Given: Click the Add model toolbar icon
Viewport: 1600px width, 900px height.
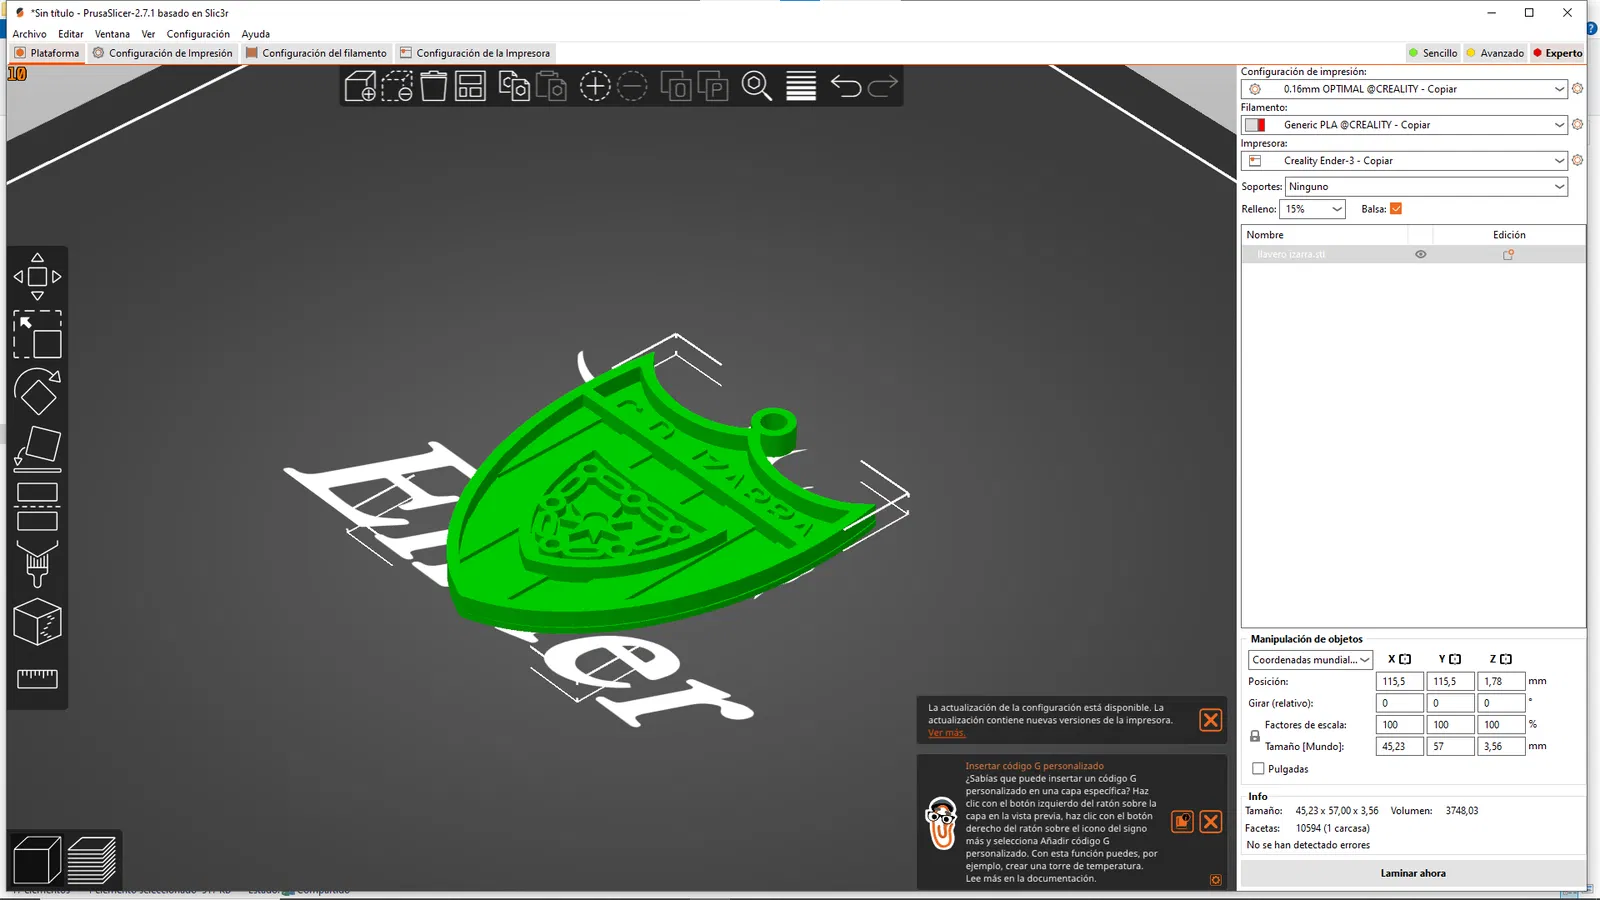Looking at the screenshot, I should (x=360, y=87).
